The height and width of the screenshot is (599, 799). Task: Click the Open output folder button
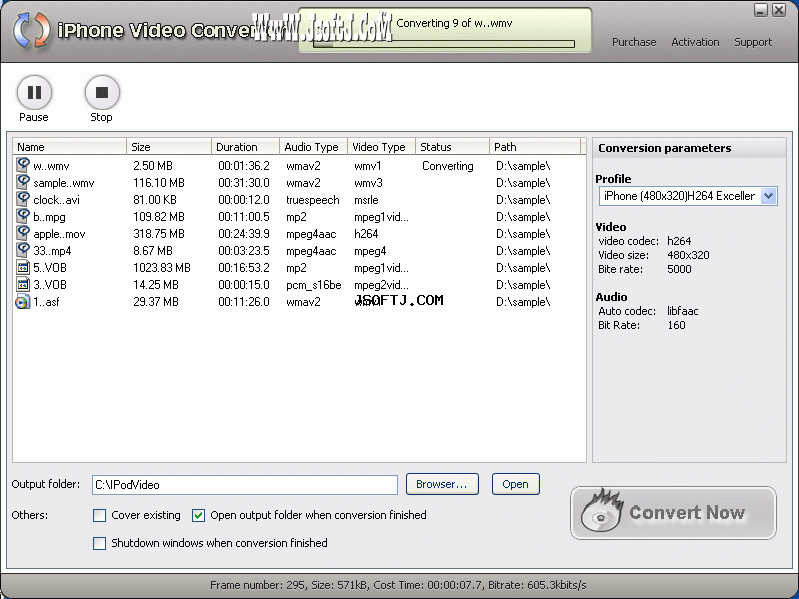(x=515, y=484)
